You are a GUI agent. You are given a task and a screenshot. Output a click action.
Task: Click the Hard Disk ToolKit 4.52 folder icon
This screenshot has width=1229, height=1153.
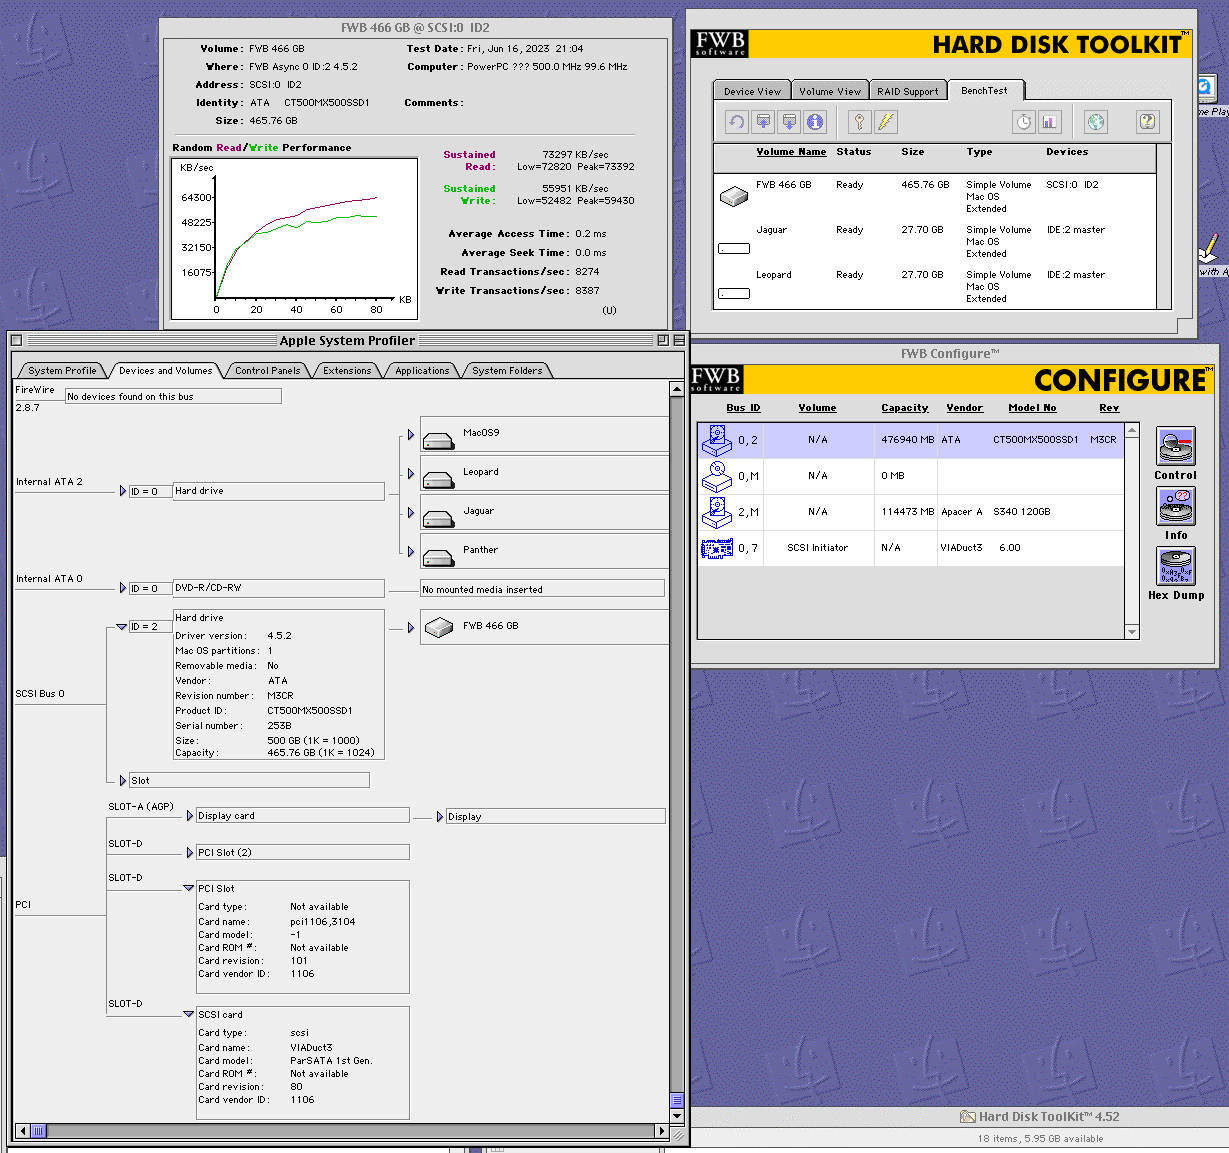tap(967, 1117)
